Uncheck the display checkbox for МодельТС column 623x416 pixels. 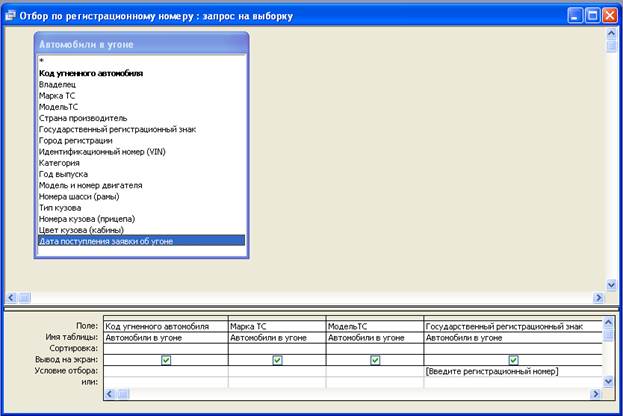[x=375, y=360]
